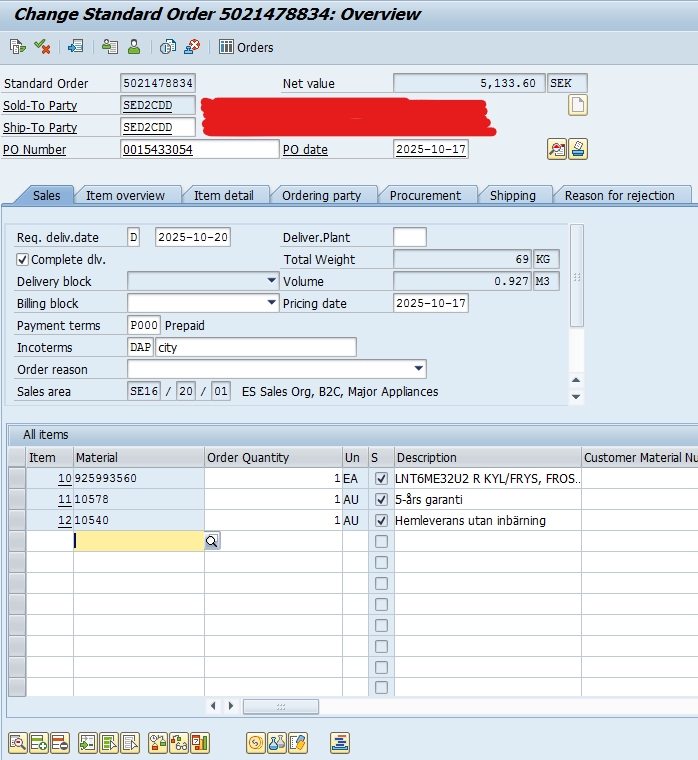Screen dimensions: 698x760
Task: Open the Order reason dropdown
Action: pyautogui.click(x=419, y=369)
